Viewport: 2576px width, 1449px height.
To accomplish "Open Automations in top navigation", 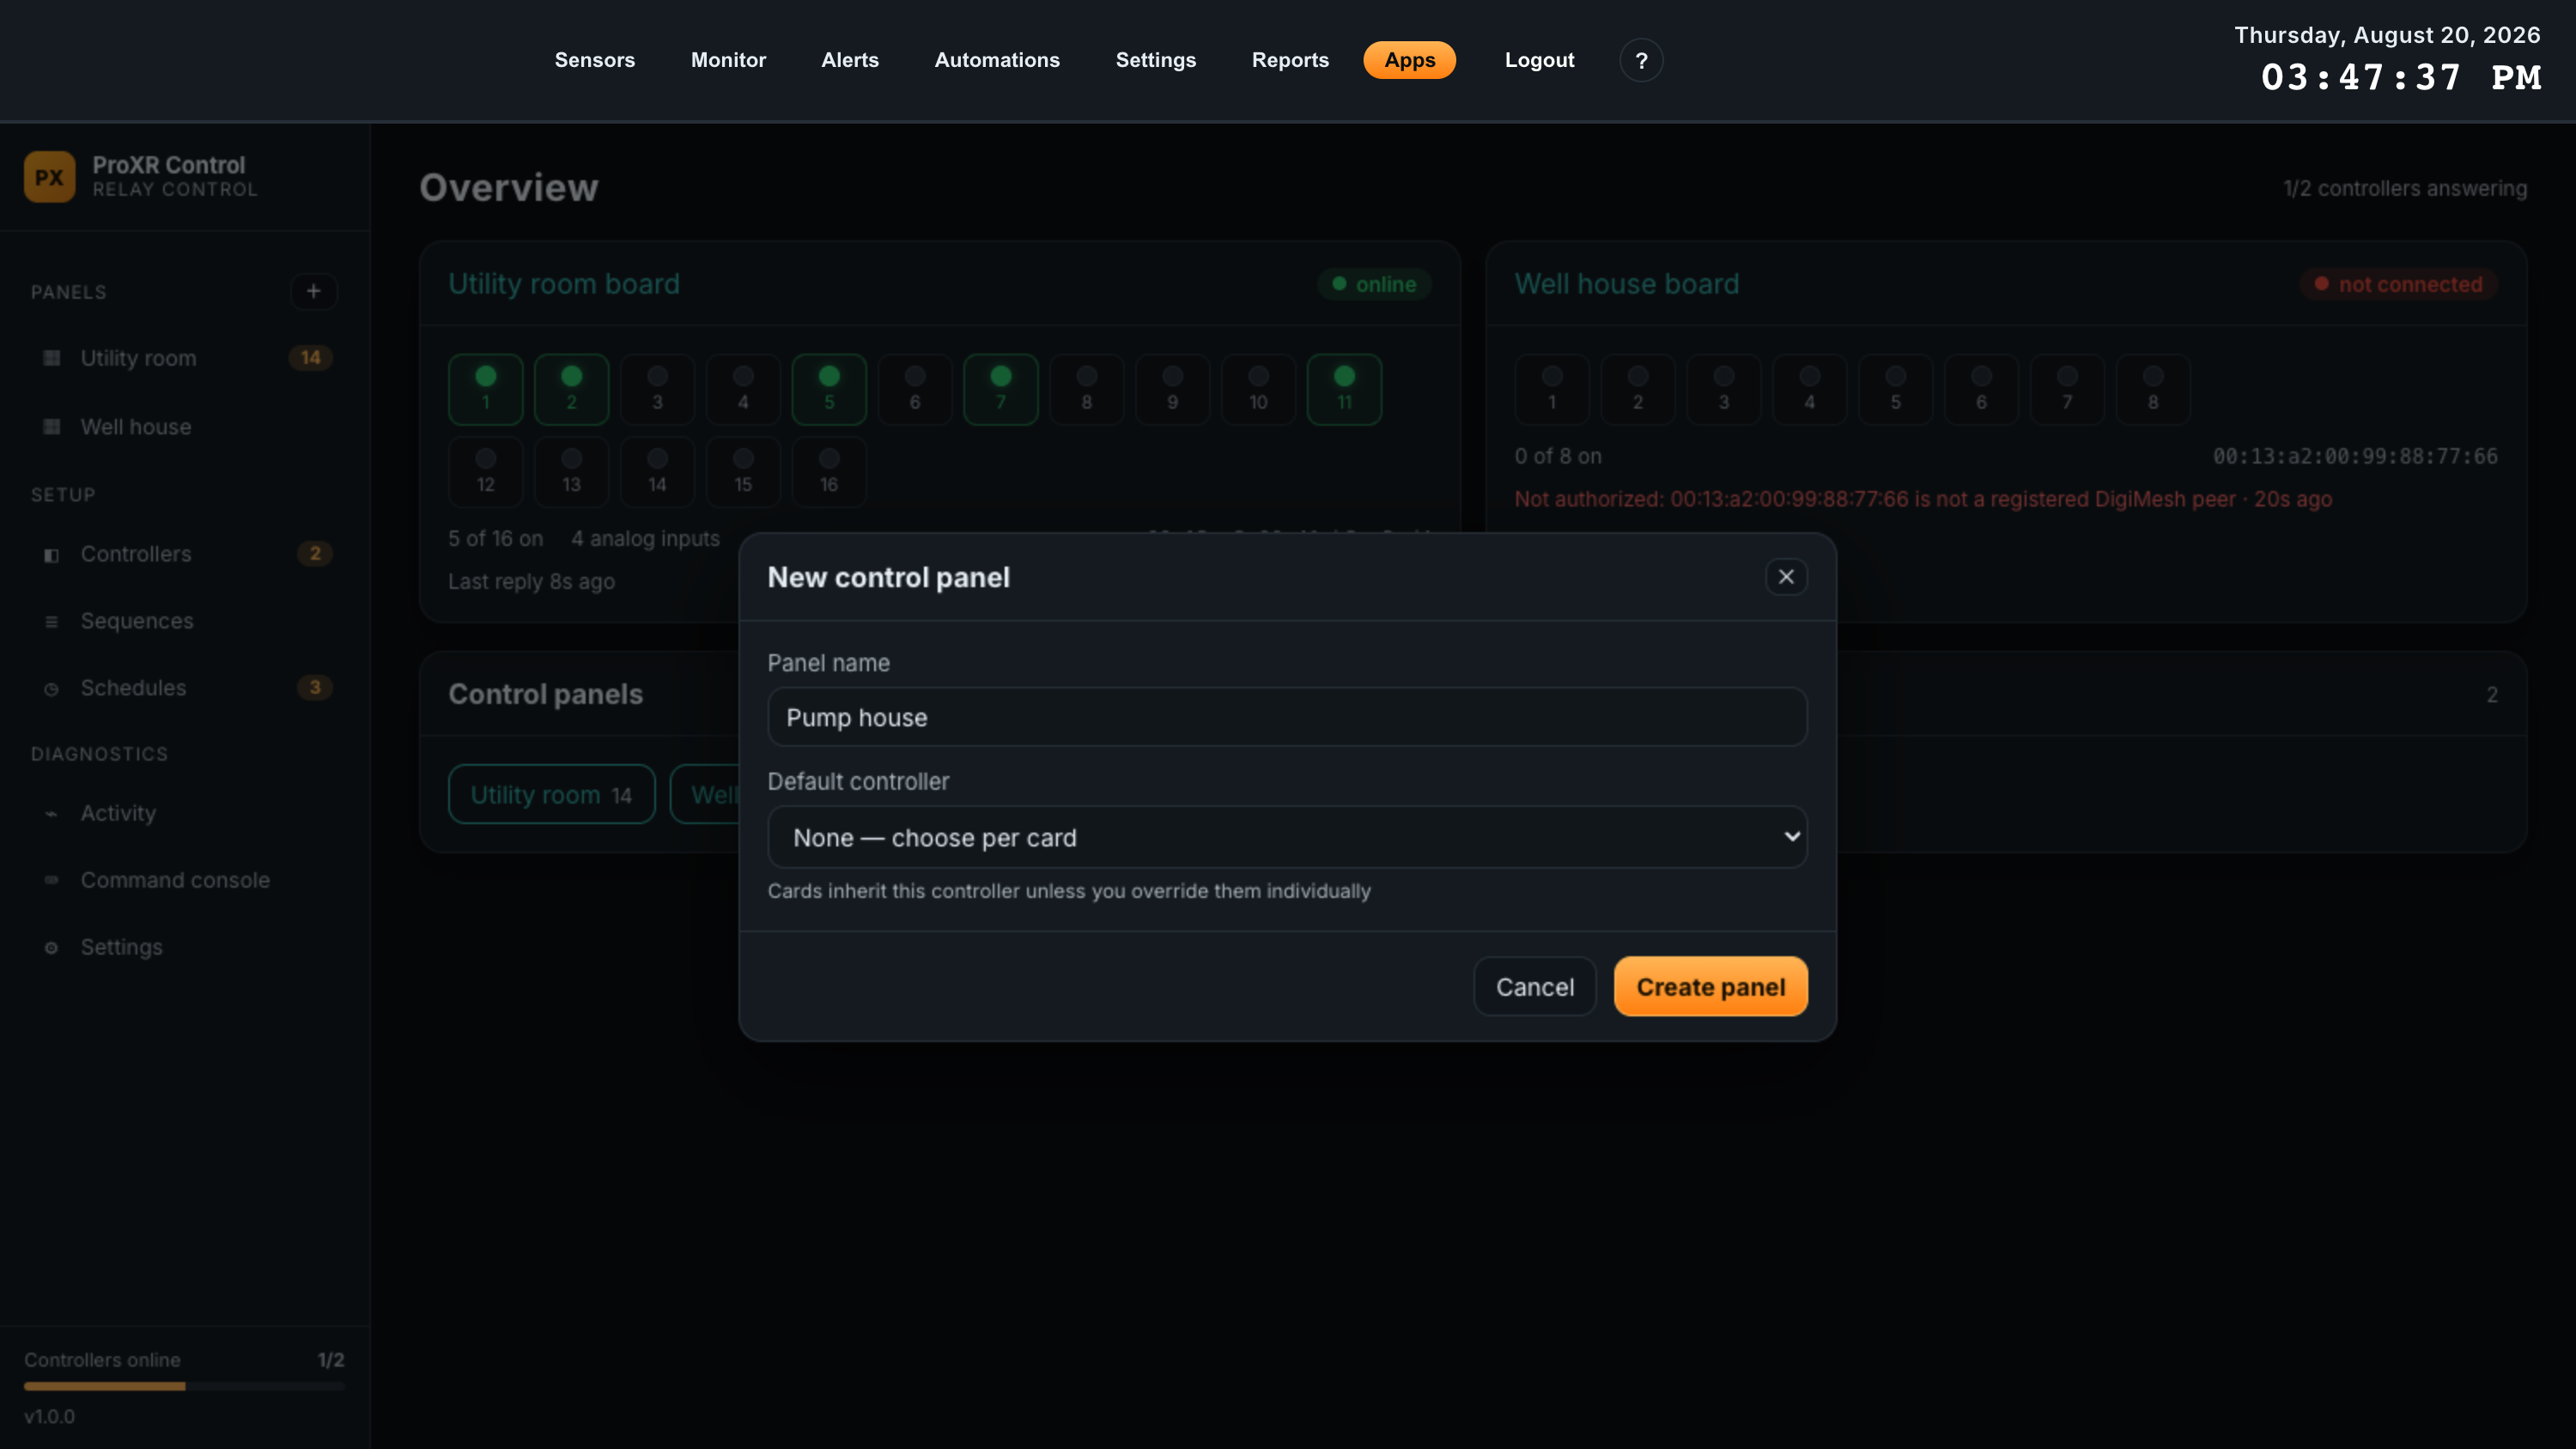I will [x=997, y=60].
